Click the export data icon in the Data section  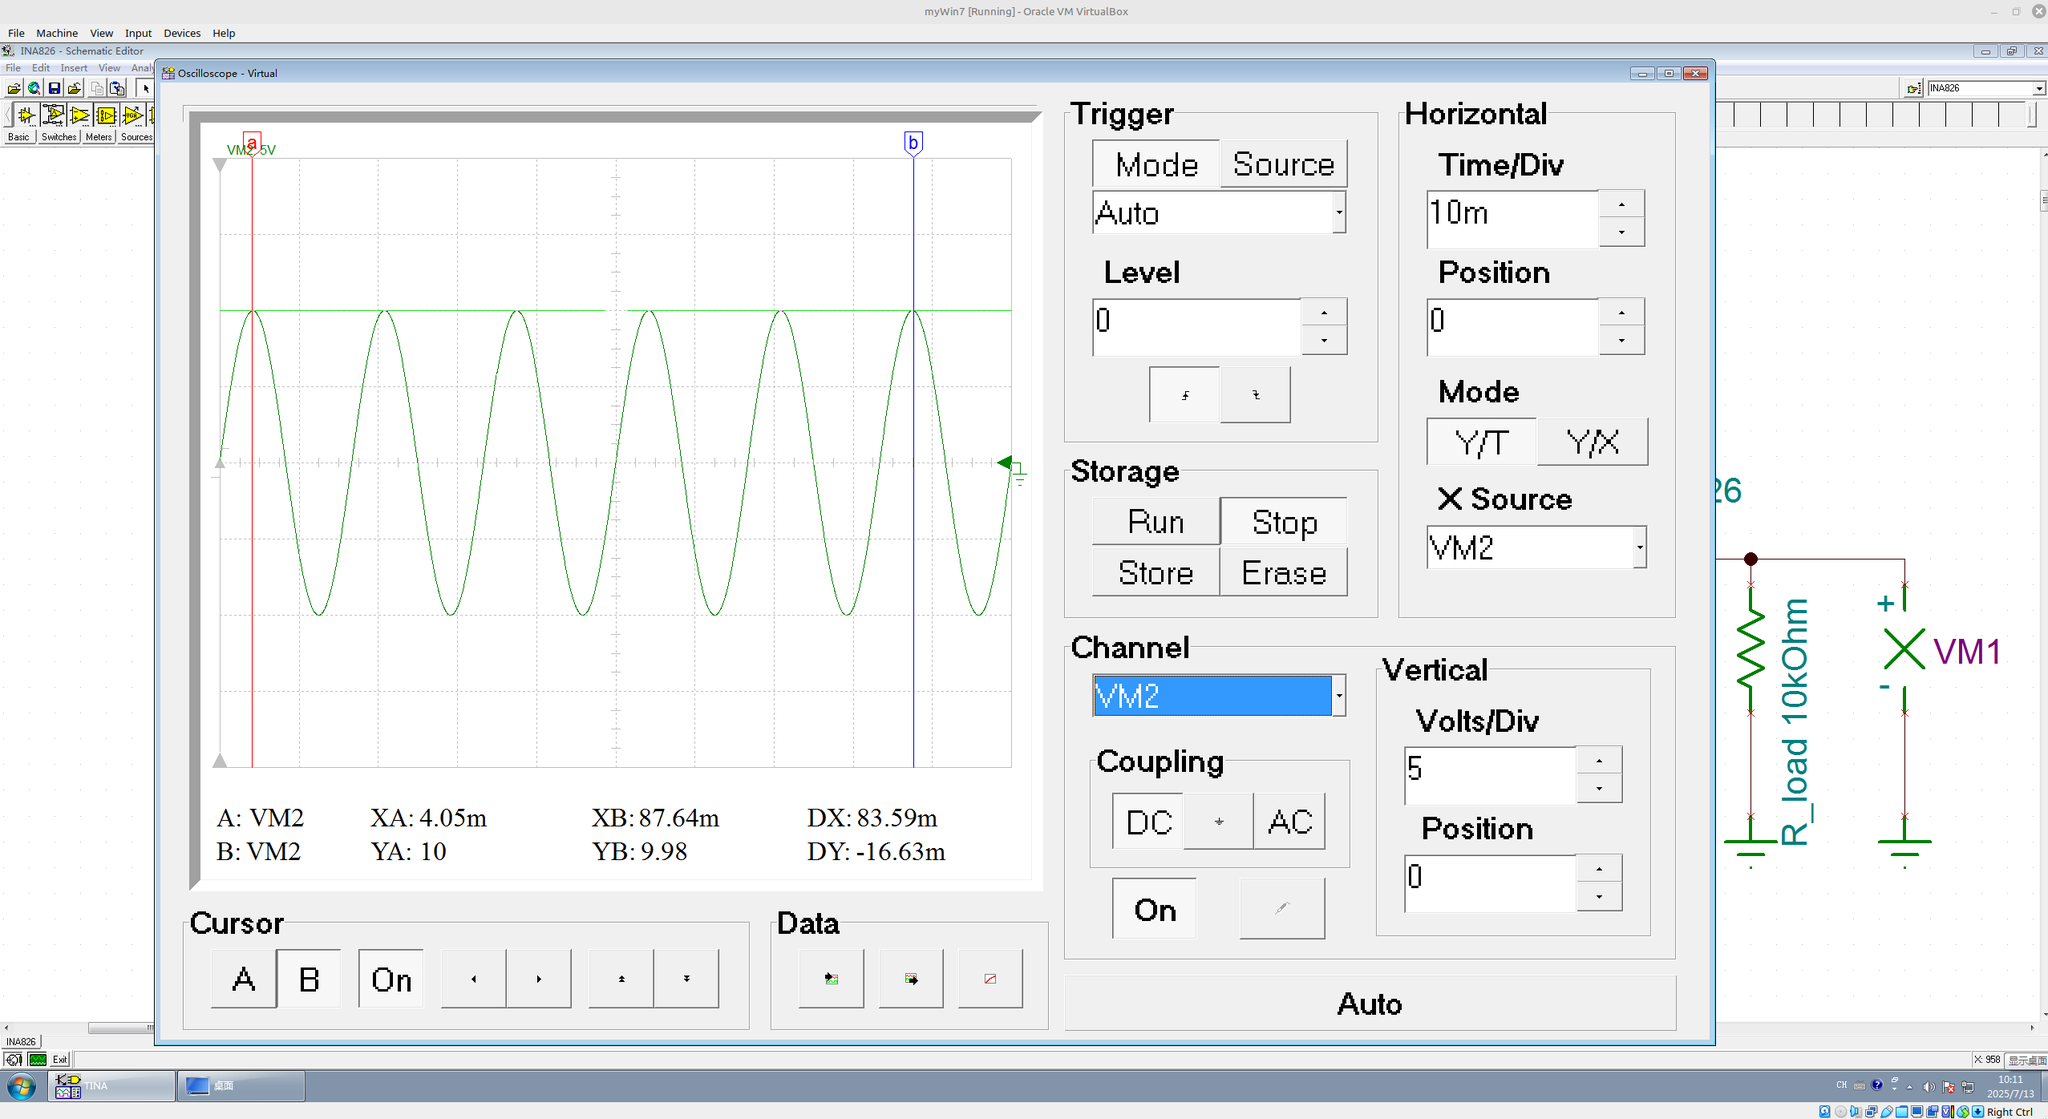tap(910, 979)
